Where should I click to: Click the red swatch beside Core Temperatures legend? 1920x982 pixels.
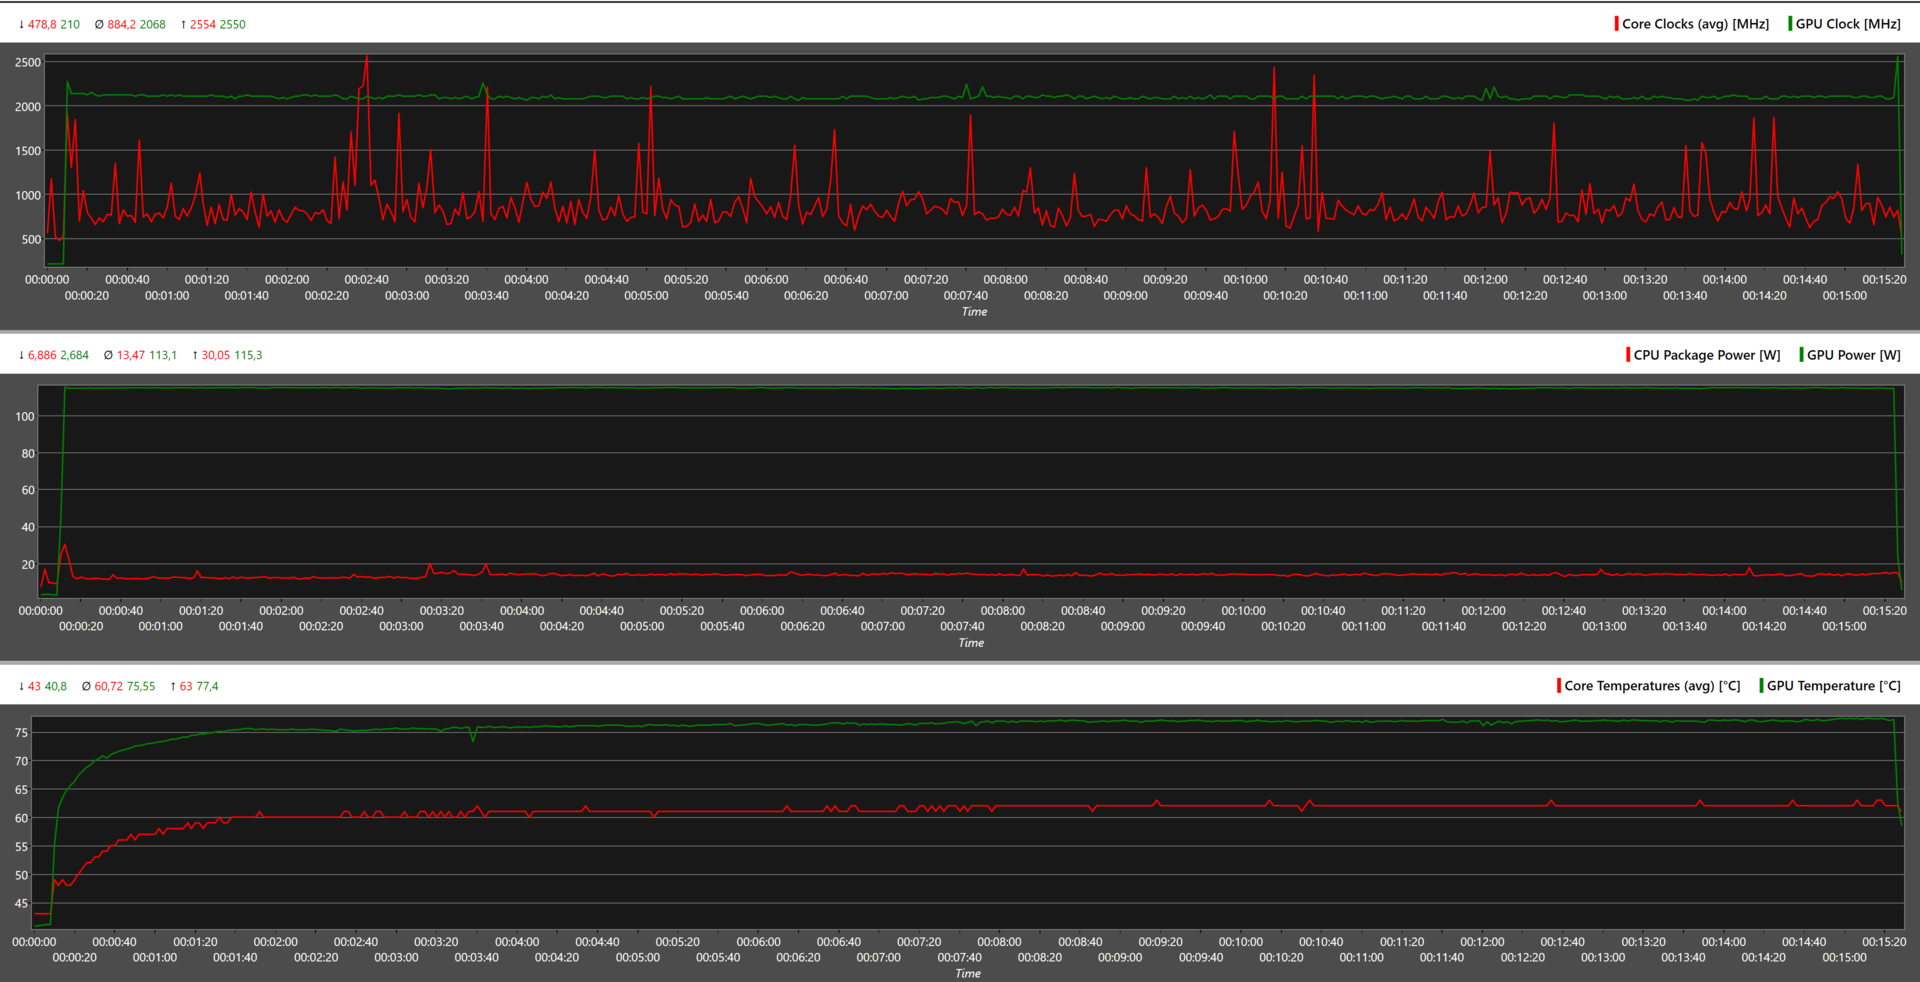(1559, 686)
